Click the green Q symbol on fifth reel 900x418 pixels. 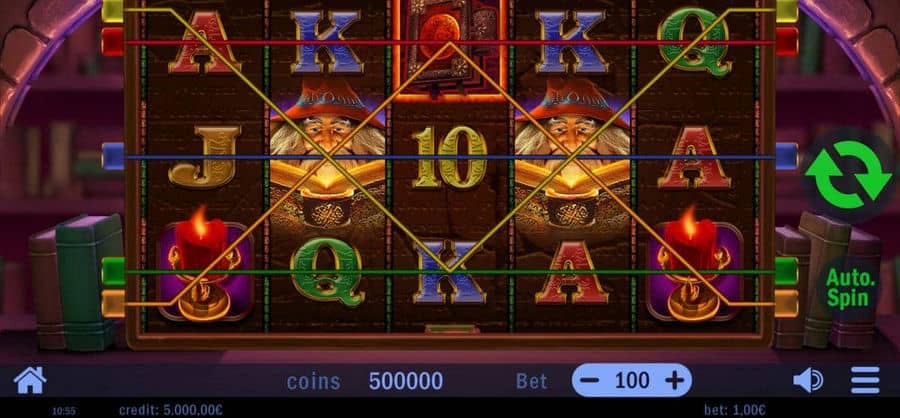[694, 42]
